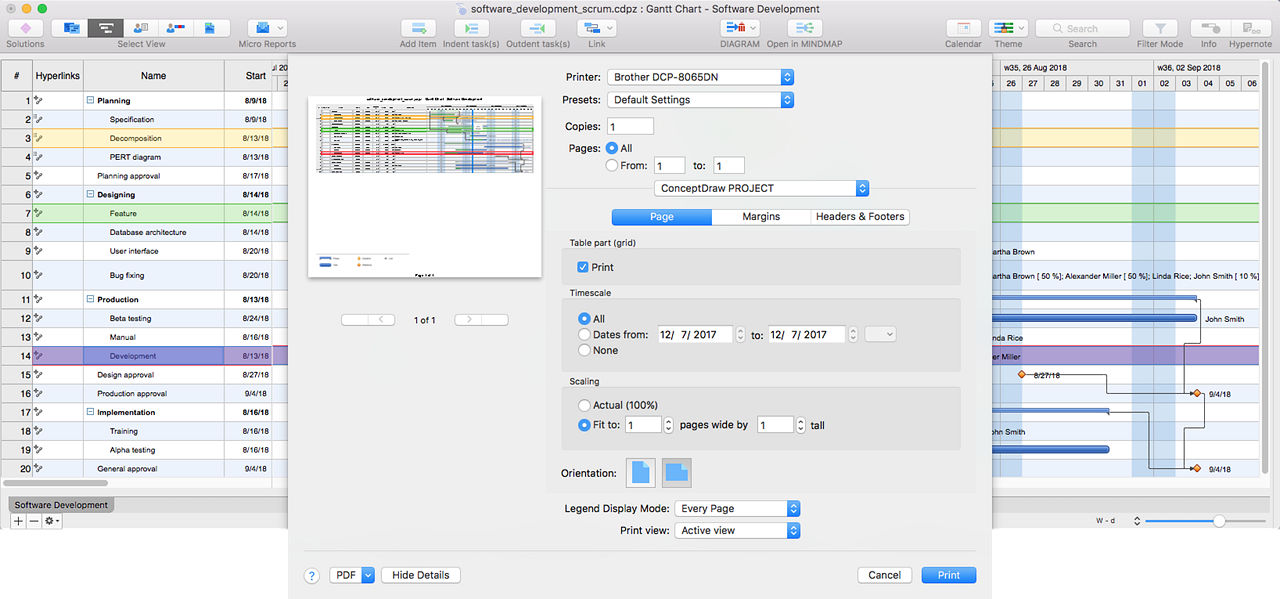Viewport: 1280px width, 599px height.
Task: Select Scaling Fit to radio button
Action: [x=585, y=425]
